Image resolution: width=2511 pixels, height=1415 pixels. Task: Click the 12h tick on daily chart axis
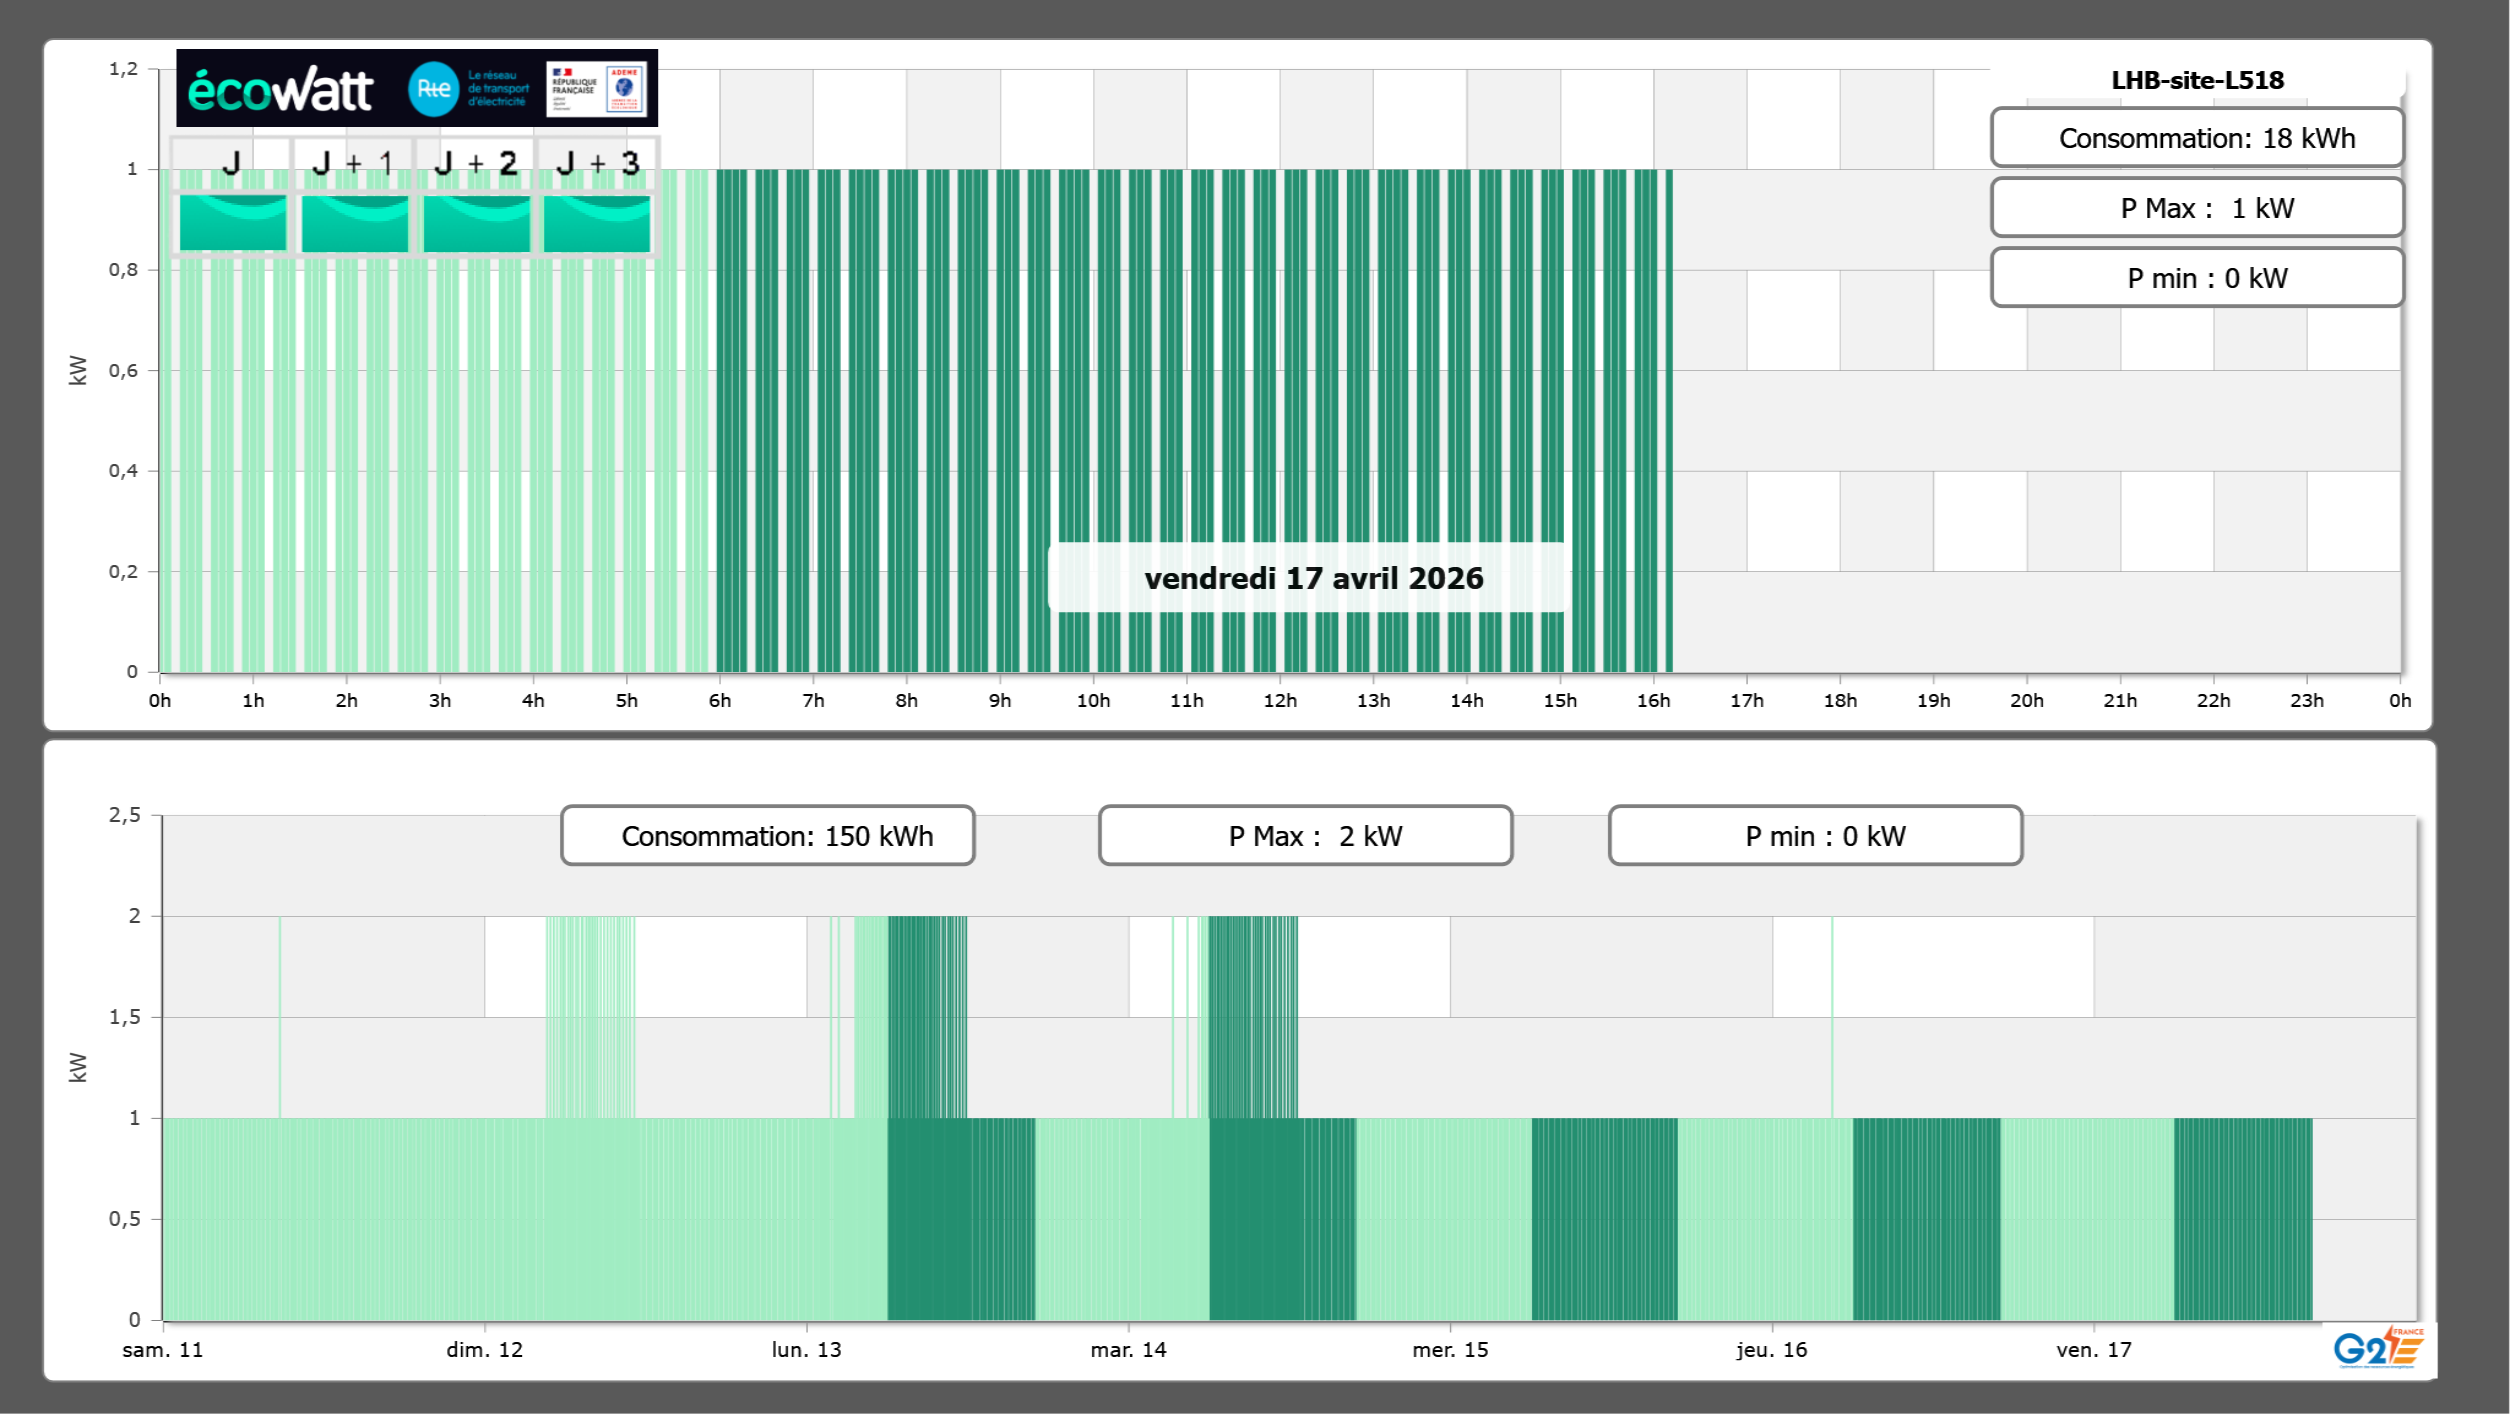tap(1280, 700)
